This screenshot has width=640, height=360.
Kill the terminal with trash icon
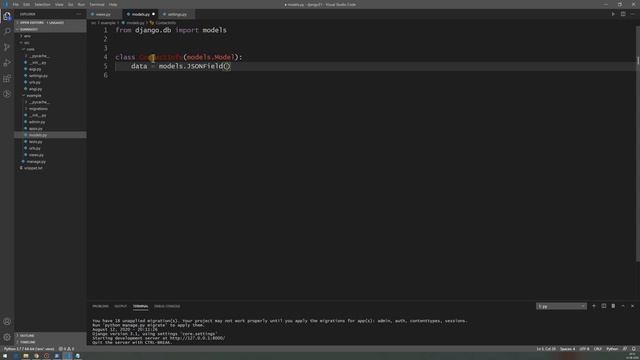click(x=613, y=306)
